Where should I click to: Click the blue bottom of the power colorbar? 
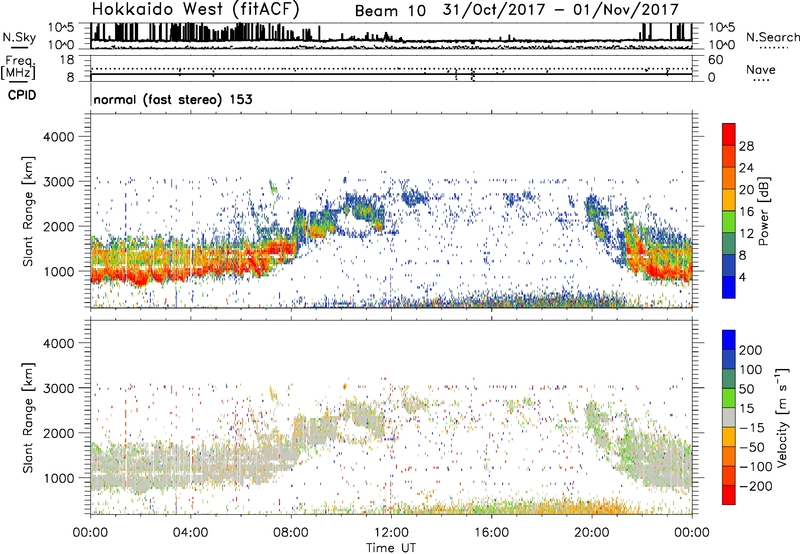point(729,287)
